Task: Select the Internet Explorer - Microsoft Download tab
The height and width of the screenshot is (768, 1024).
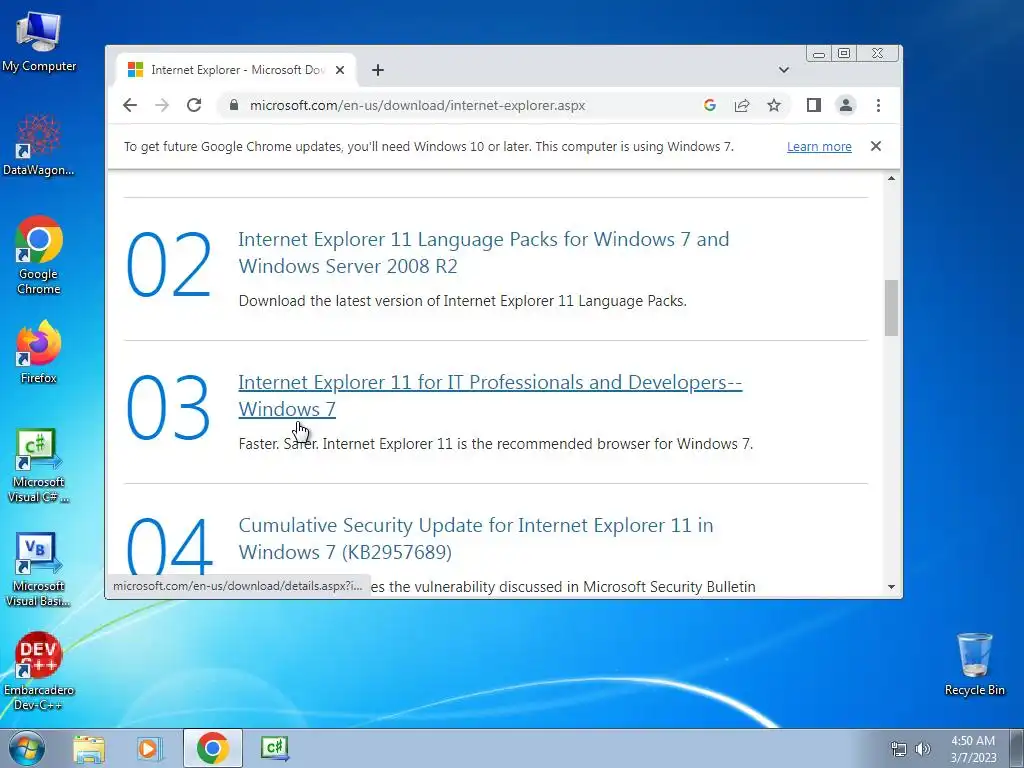Action: [x=235, y=70]
